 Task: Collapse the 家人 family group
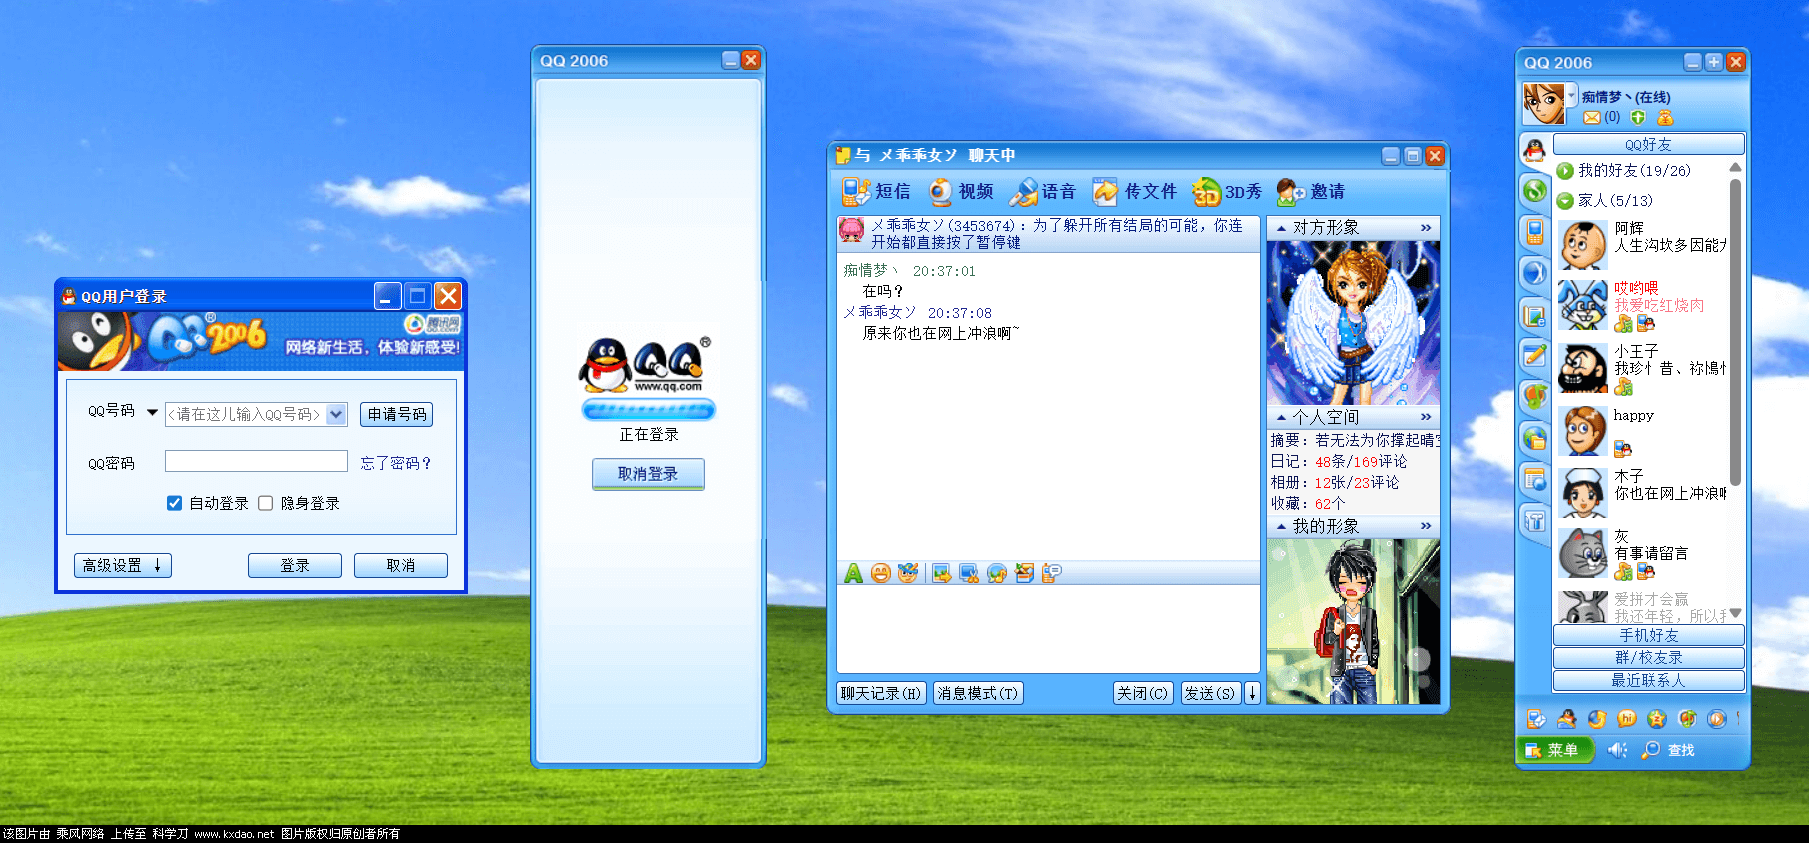1566,201
